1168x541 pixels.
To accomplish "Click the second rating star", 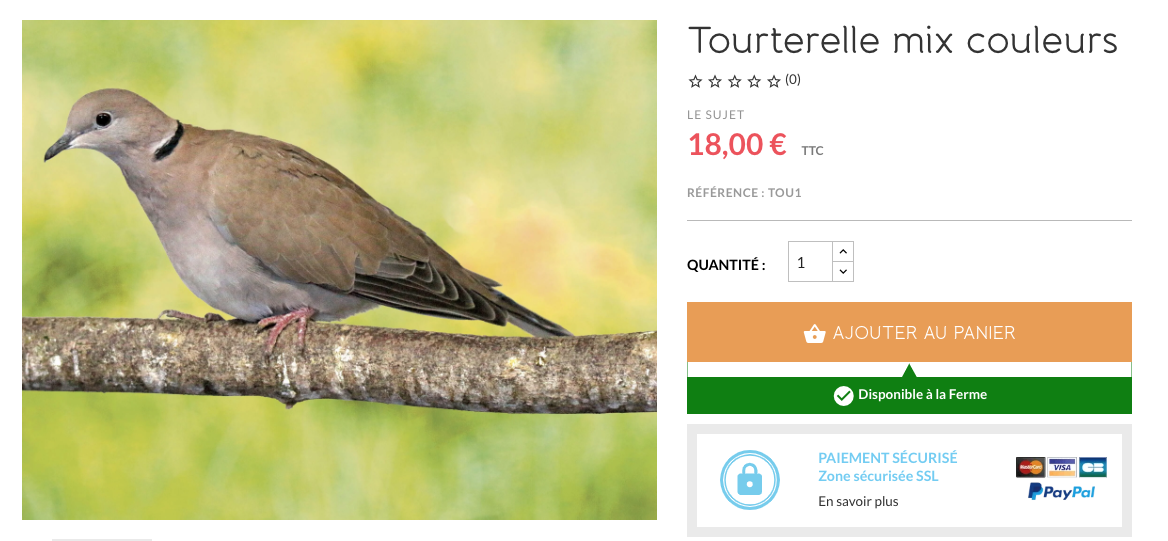I will point(715,81).
